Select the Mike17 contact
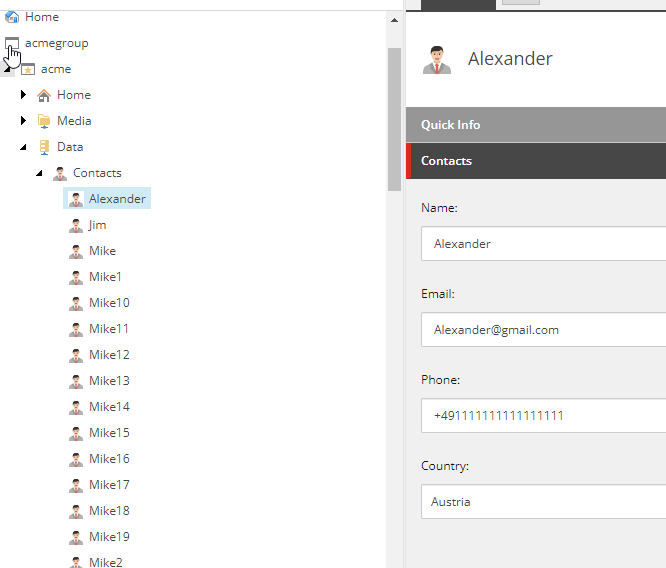 [x=109, y=485]
